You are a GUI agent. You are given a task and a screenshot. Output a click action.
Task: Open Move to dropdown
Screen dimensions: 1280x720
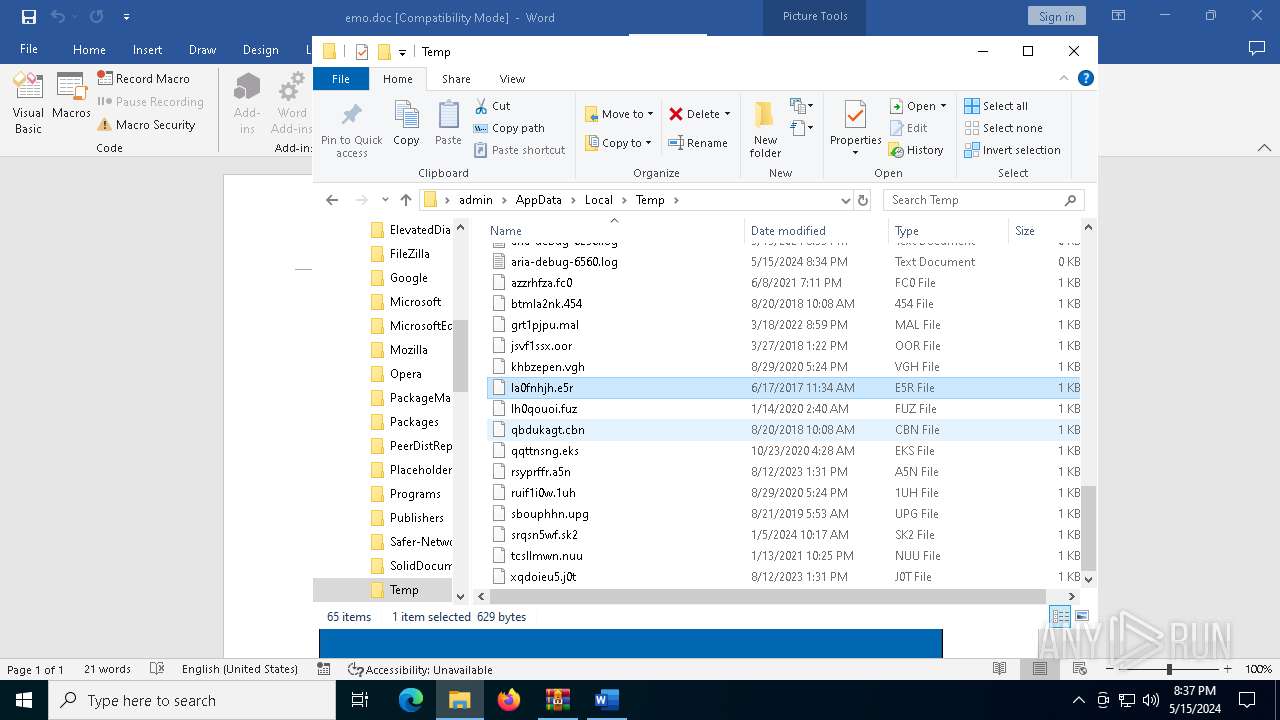[619, 114]
